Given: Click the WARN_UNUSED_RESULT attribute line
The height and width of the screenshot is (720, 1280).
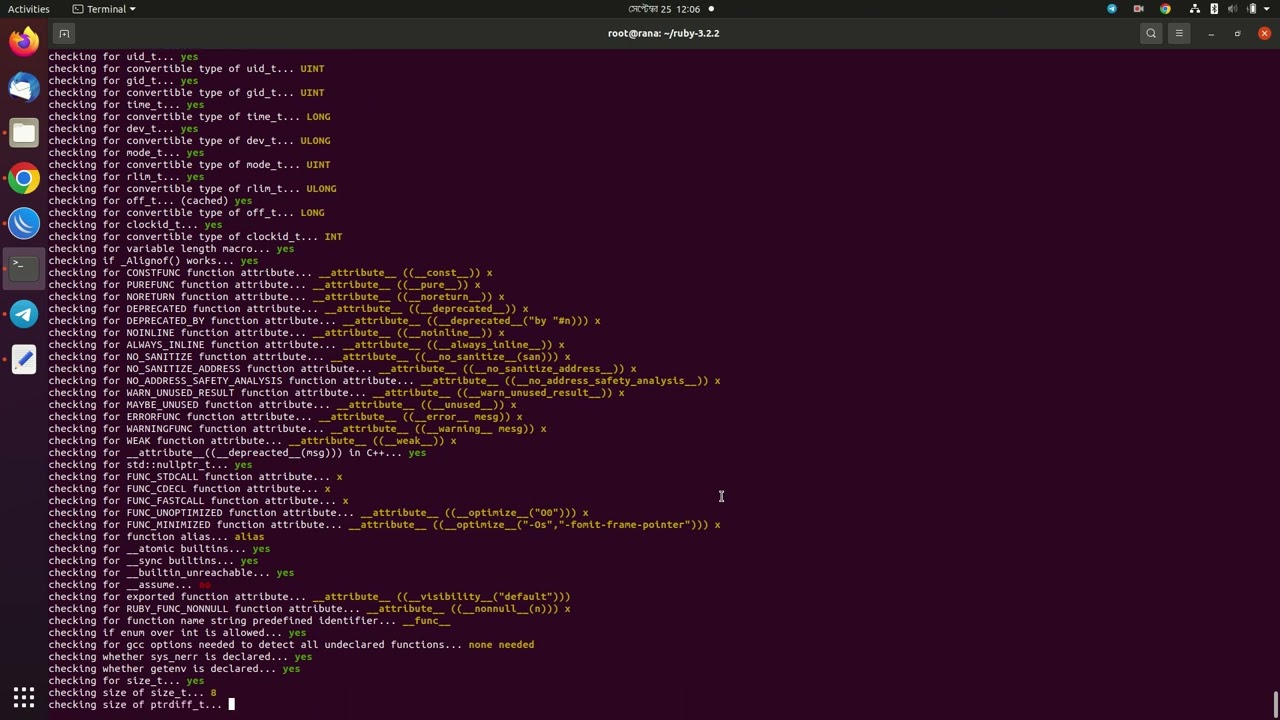Looking at the screenshot, I should tap(336, 393).
